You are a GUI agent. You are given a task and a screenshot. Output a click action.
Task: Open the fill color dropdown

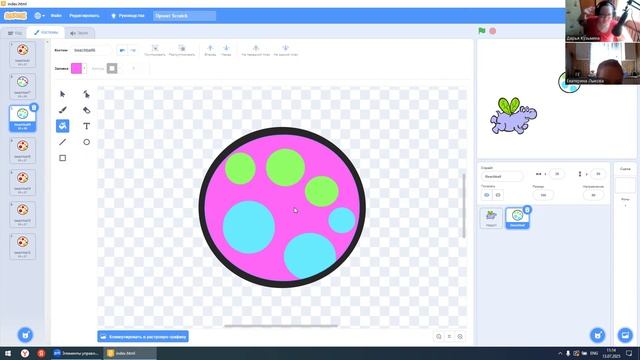[x=84, y=68]
